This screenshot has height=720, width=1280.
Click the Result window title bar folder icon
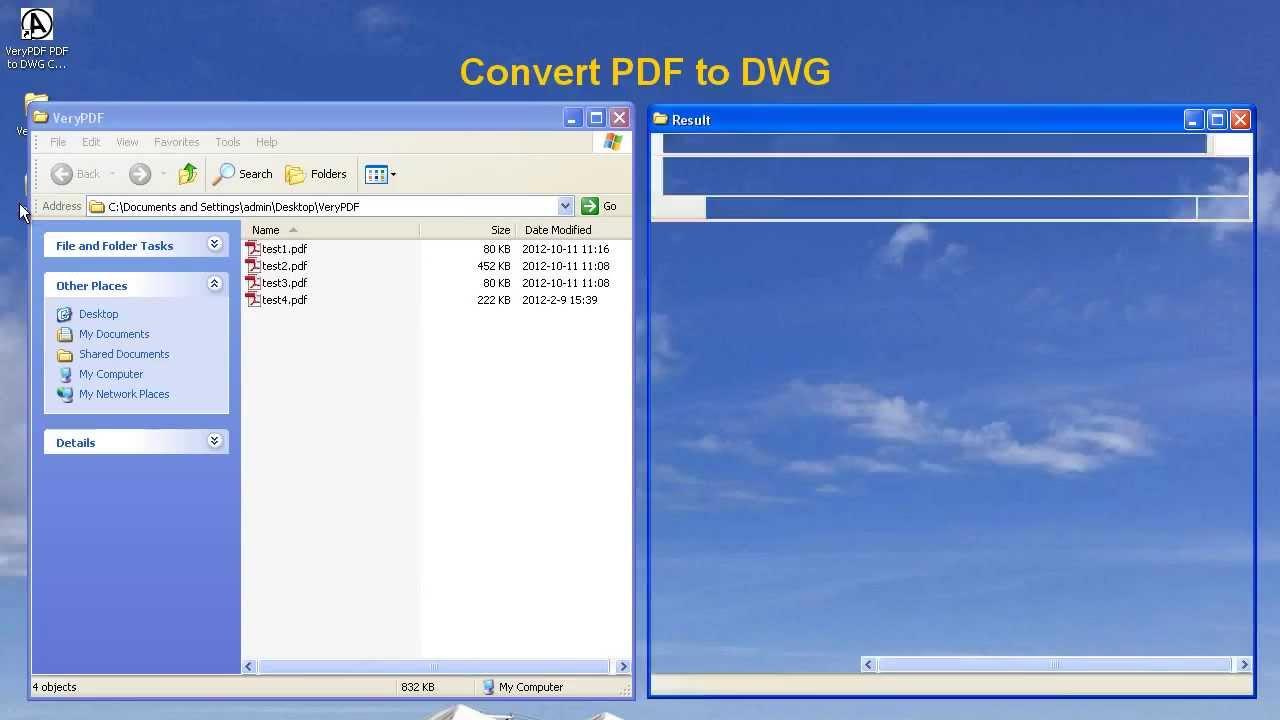pos(660,119)
